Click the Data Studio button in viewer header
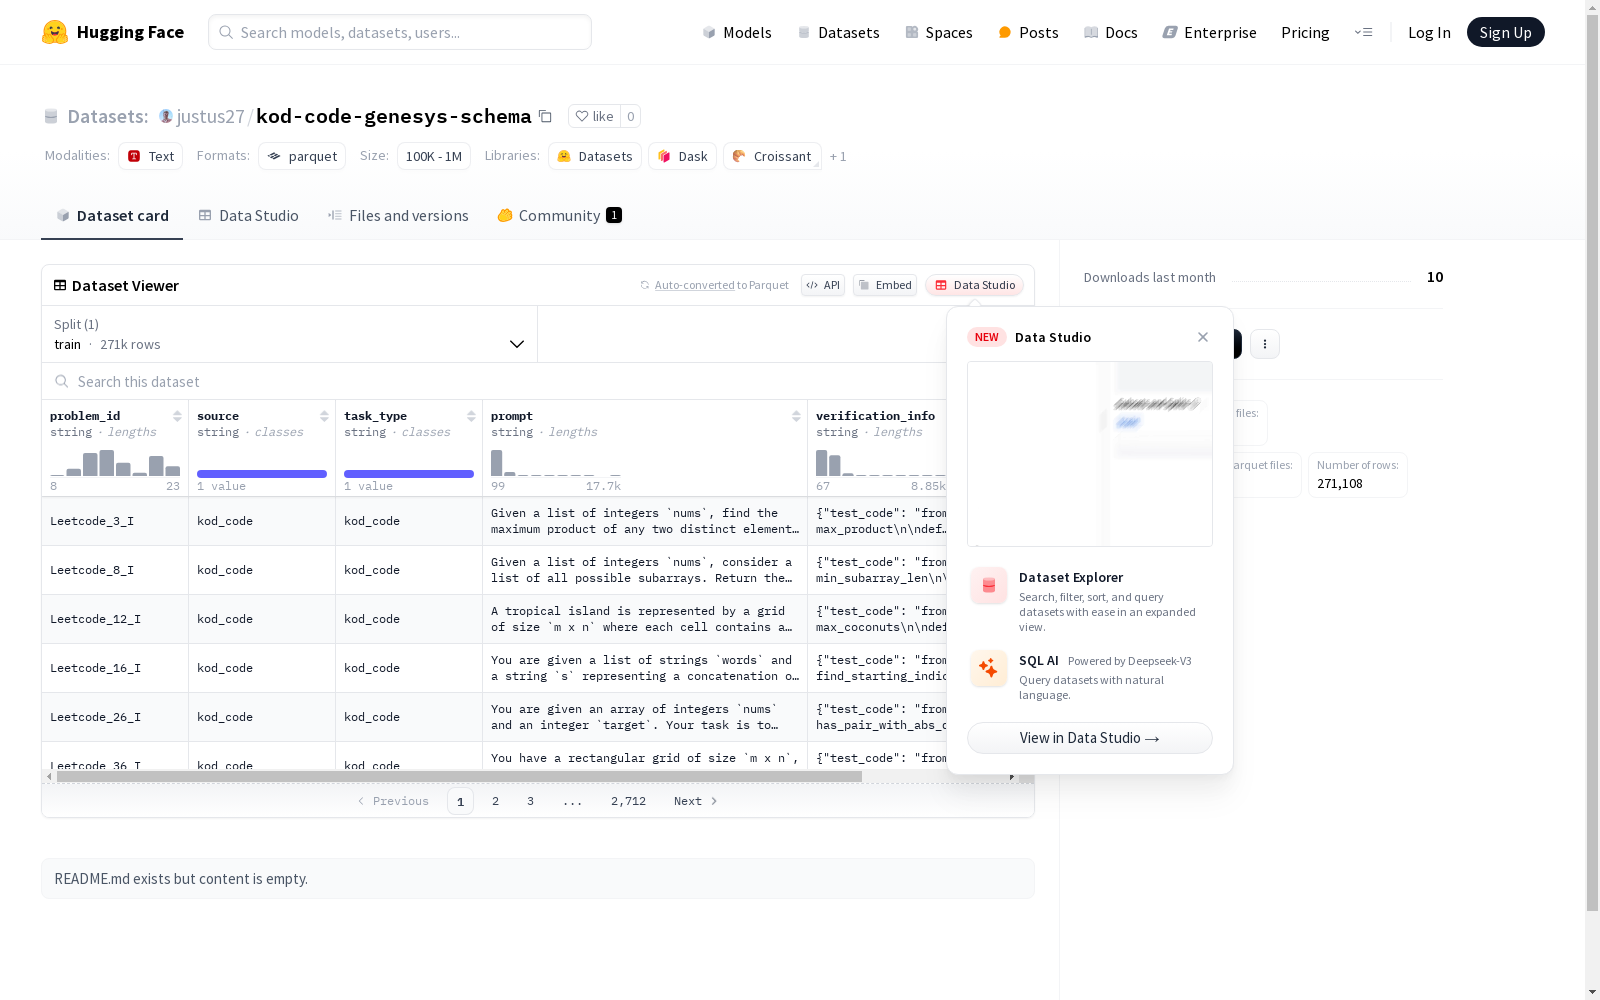The width and height of the screenshot is (1600, 1000). tap(975, 285)
